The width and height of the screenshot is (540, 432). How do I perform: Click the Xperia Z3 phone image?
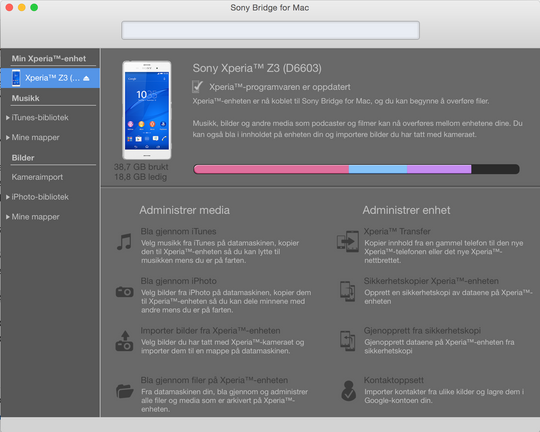pos(147,110)
